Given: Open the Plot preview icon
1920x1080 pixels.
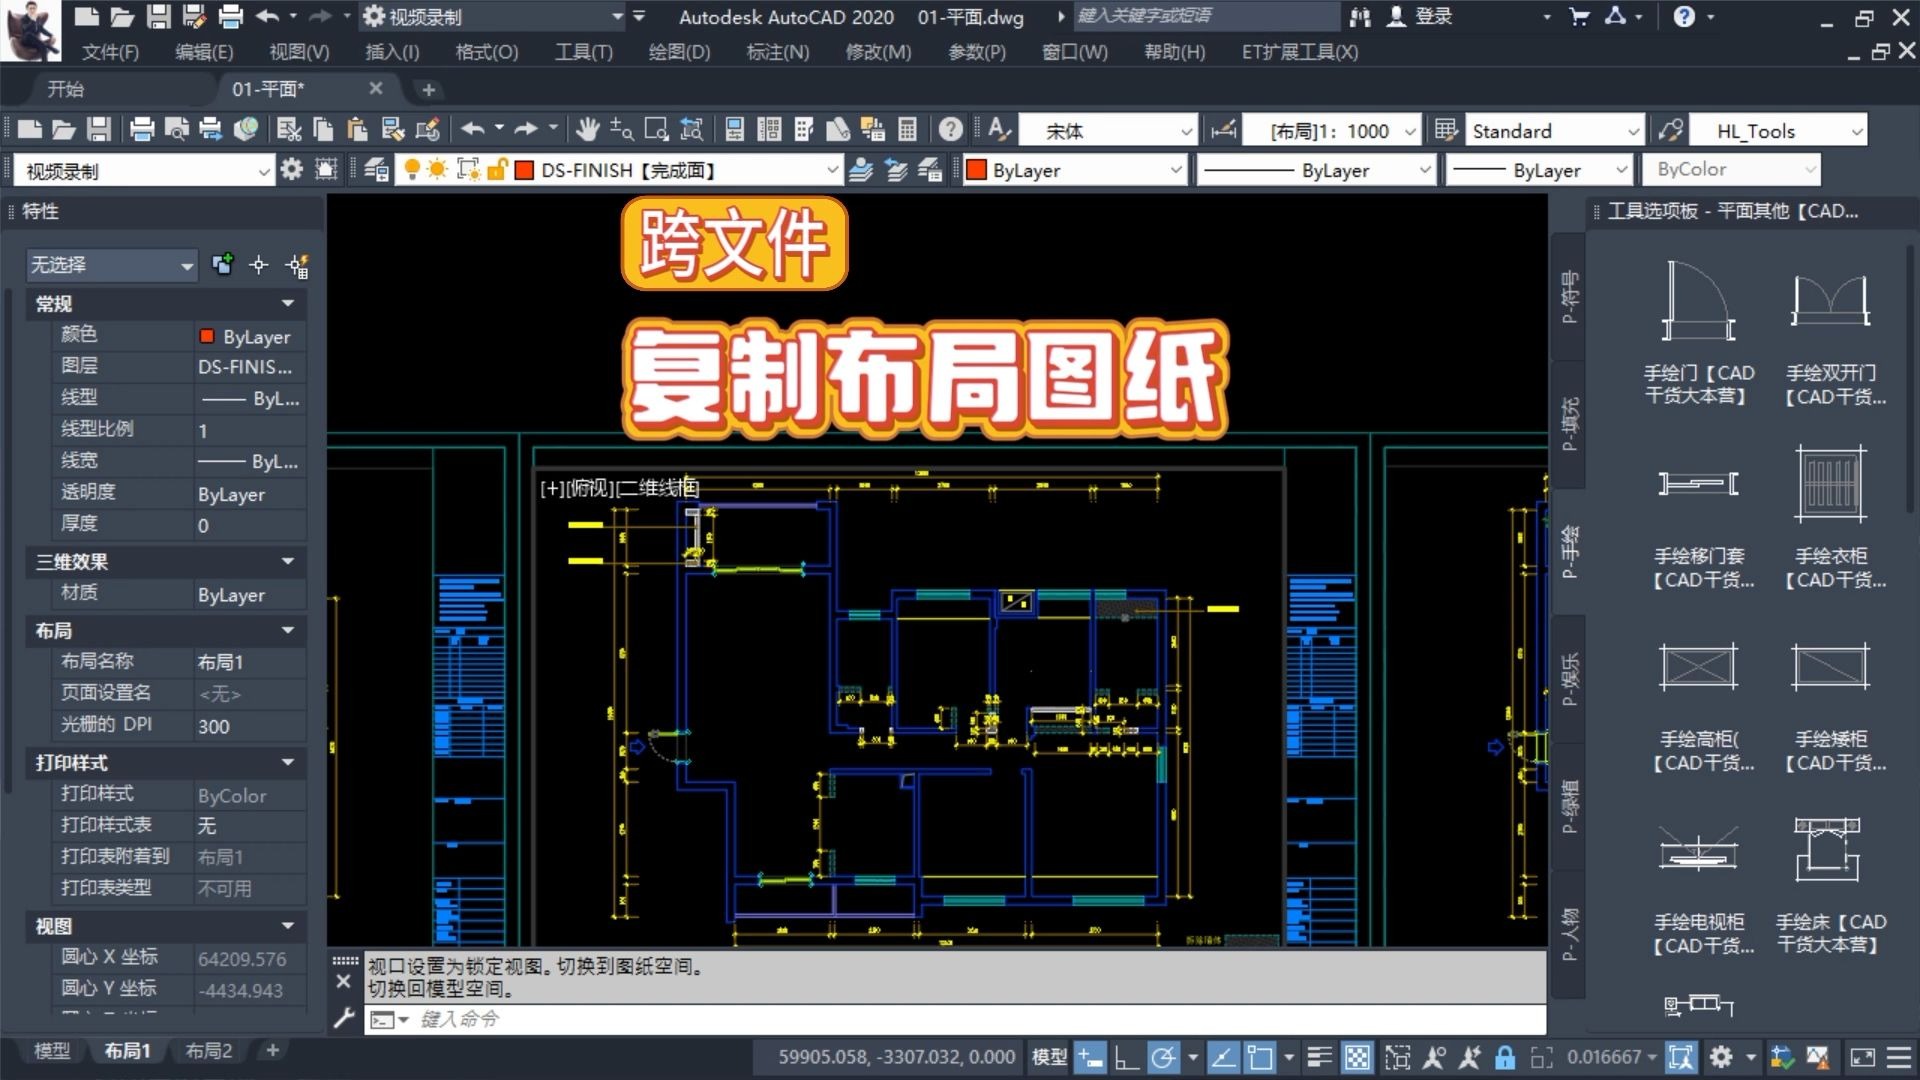Looking at the screenshot, I should click(178, 129).
